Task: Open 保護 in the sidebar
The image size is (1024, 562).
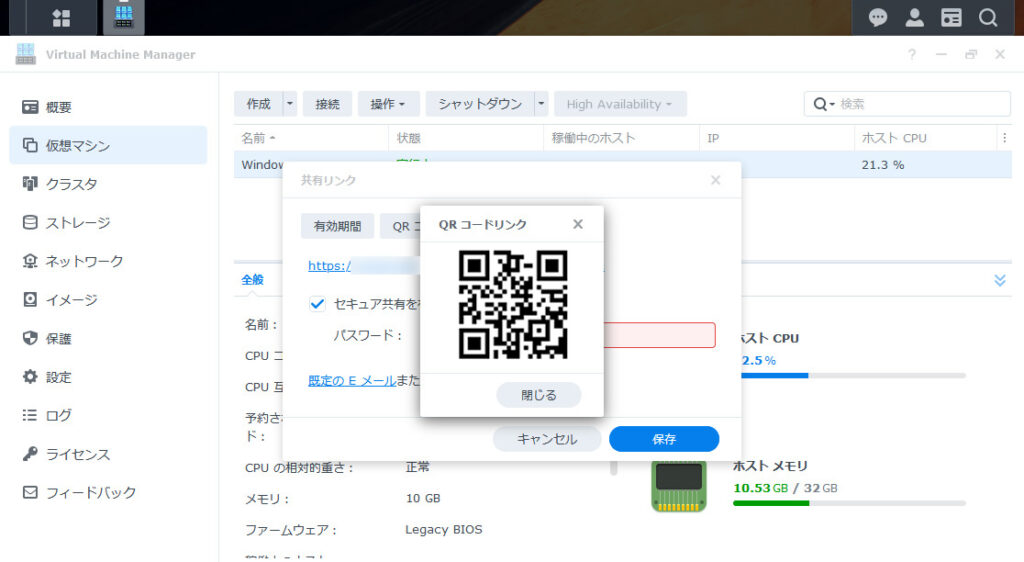Action: tap(108, 338)
